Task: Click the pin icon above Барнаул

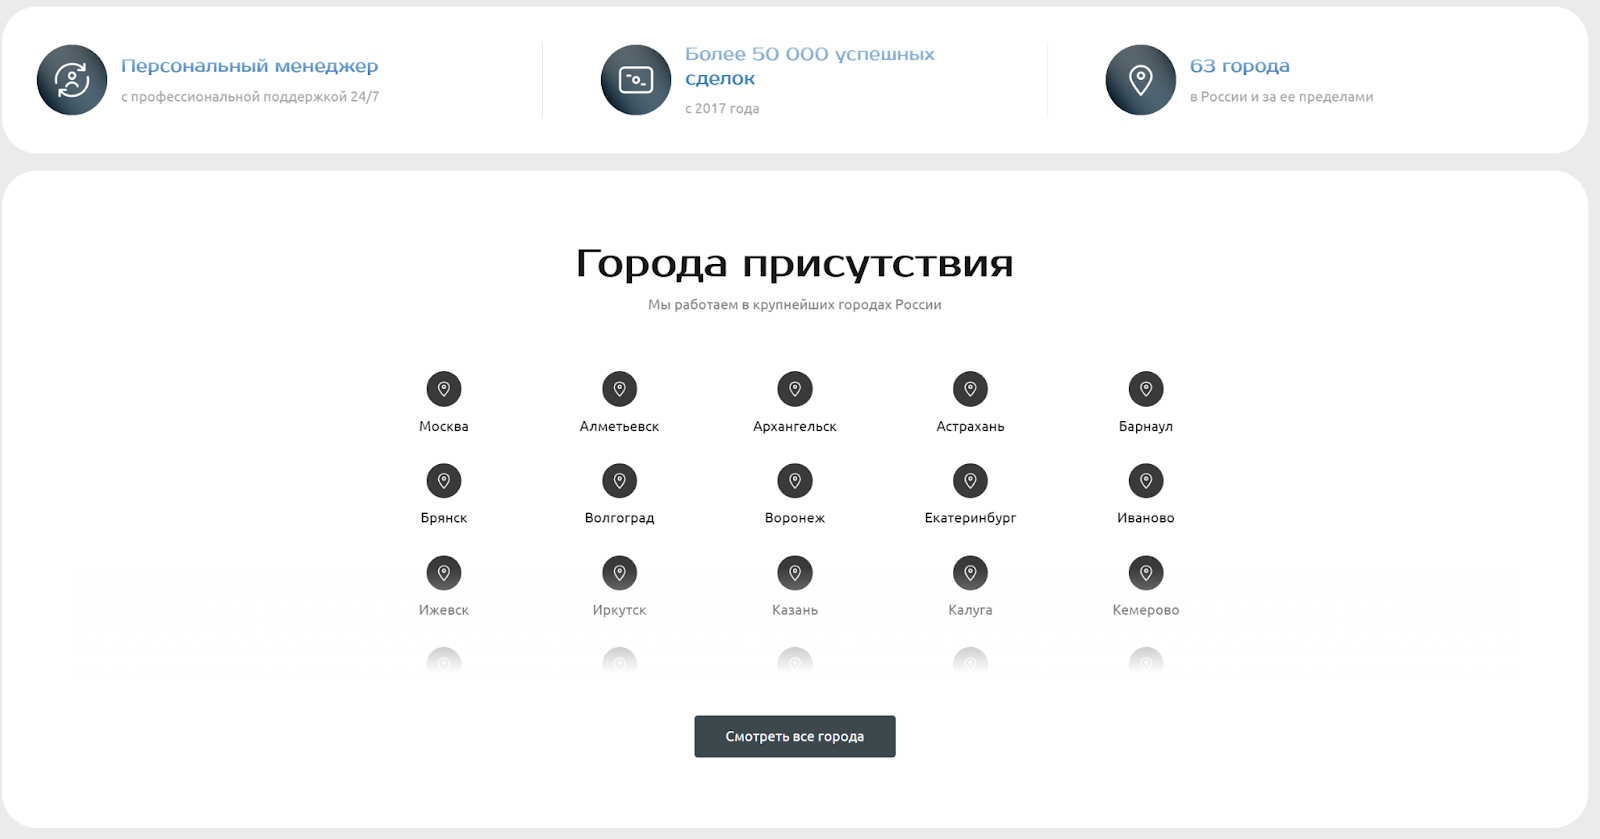Action: click(x=1146, y=389)
